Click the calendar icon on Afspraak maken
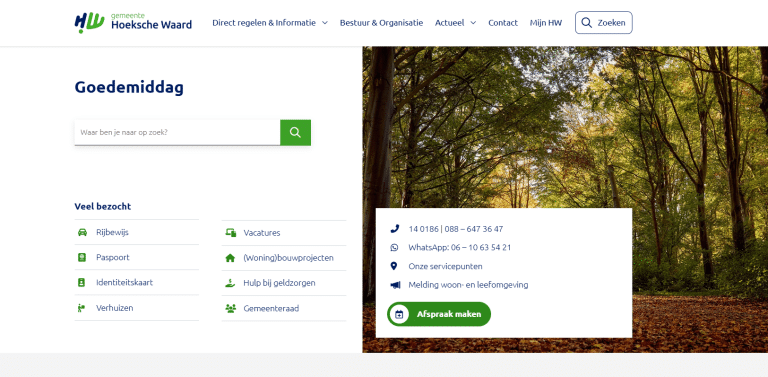768x377 pixels. coord(399,314)
